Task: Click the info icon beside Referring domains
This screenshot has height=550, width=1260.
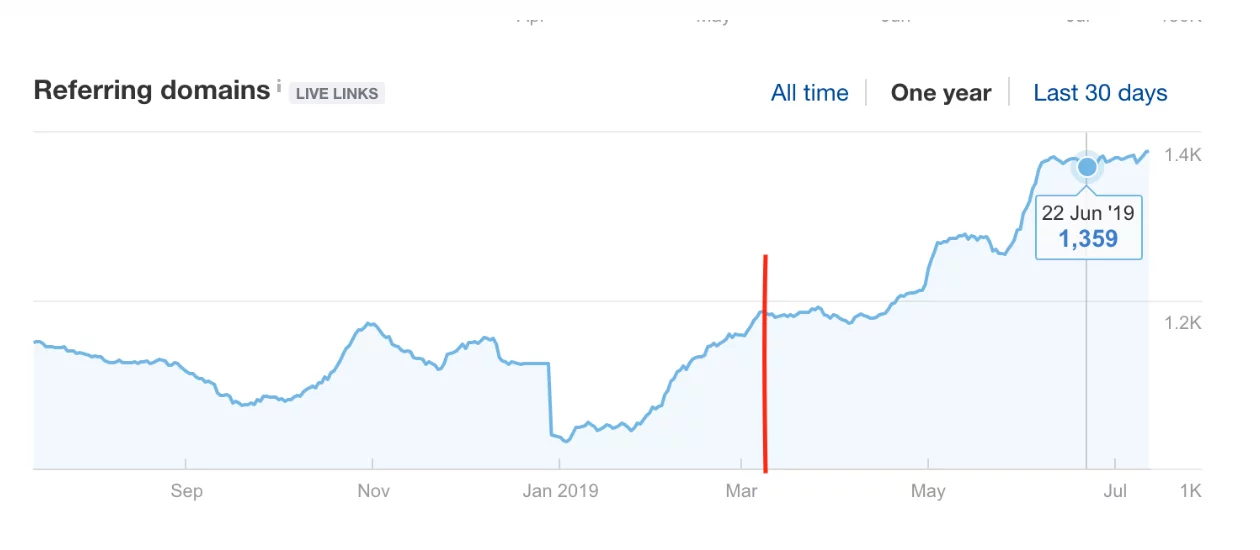Action: (278, 85)
